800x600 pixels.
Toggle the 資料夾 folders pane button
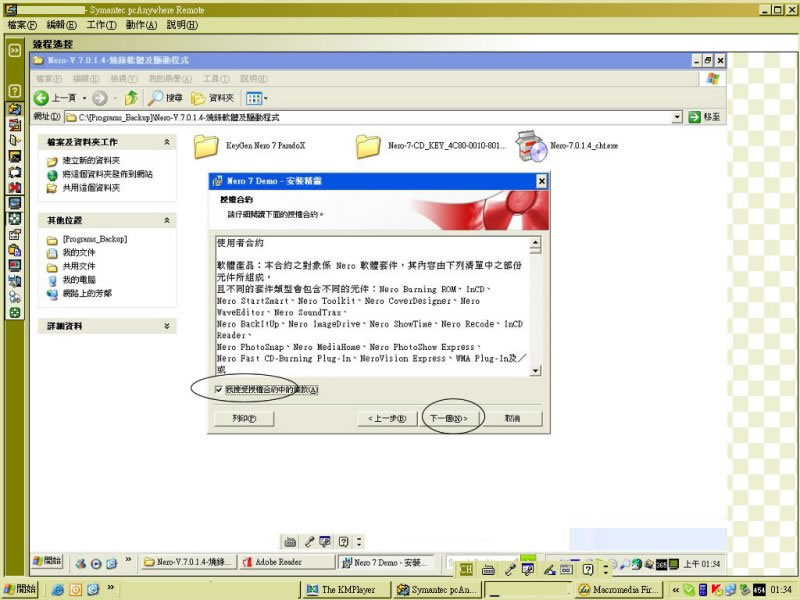point(212,98)
